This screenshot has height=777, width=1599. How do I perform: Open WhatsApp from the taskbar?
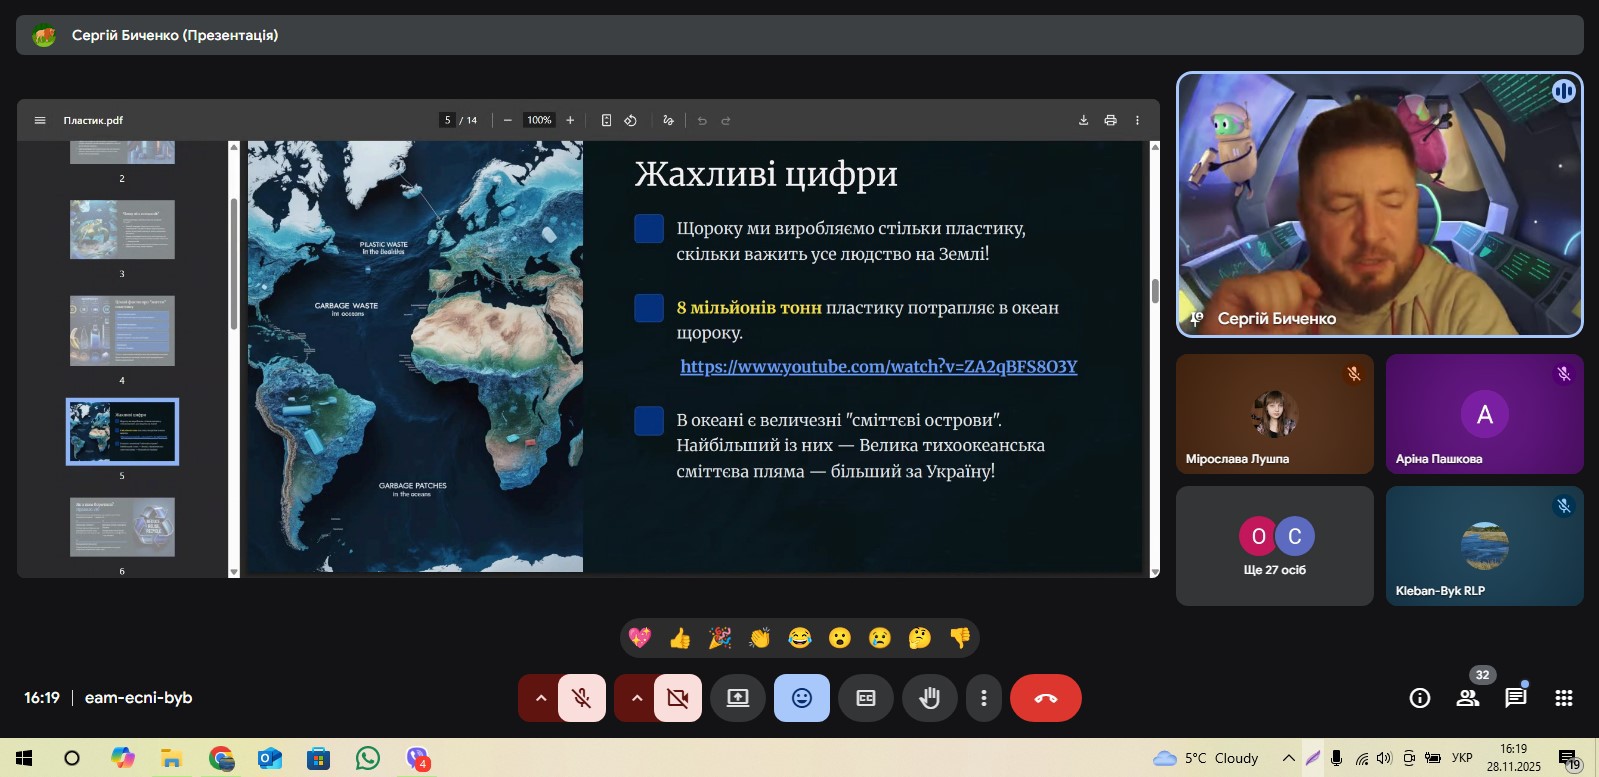point(368,758)
